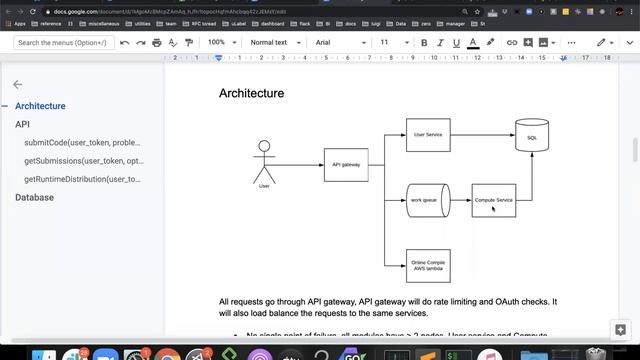The image size is (640, 360).
Task: Click the Undo icon in toolbar
Action: 124,43
